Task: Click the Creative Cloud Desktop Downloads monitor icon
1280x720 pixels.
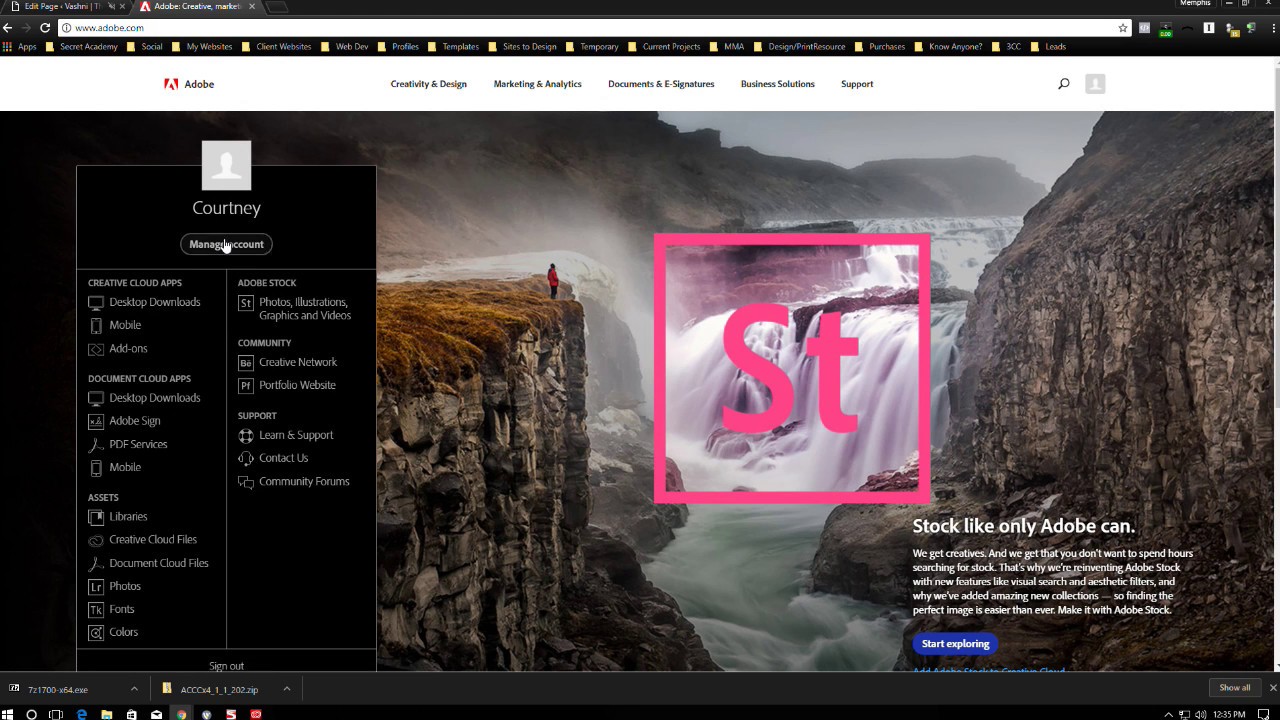Action: tap(96, 302)
